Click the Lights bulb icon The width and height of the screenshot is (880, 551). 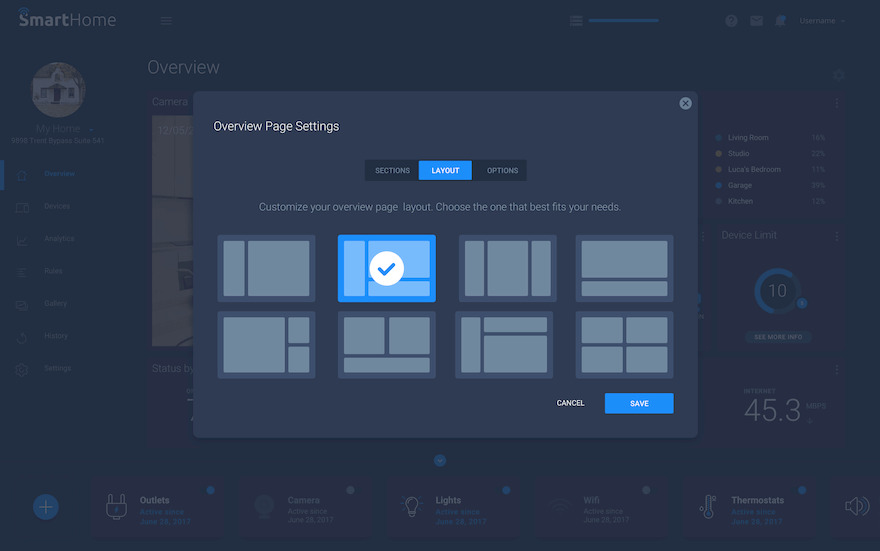click(x=411, y=506)
